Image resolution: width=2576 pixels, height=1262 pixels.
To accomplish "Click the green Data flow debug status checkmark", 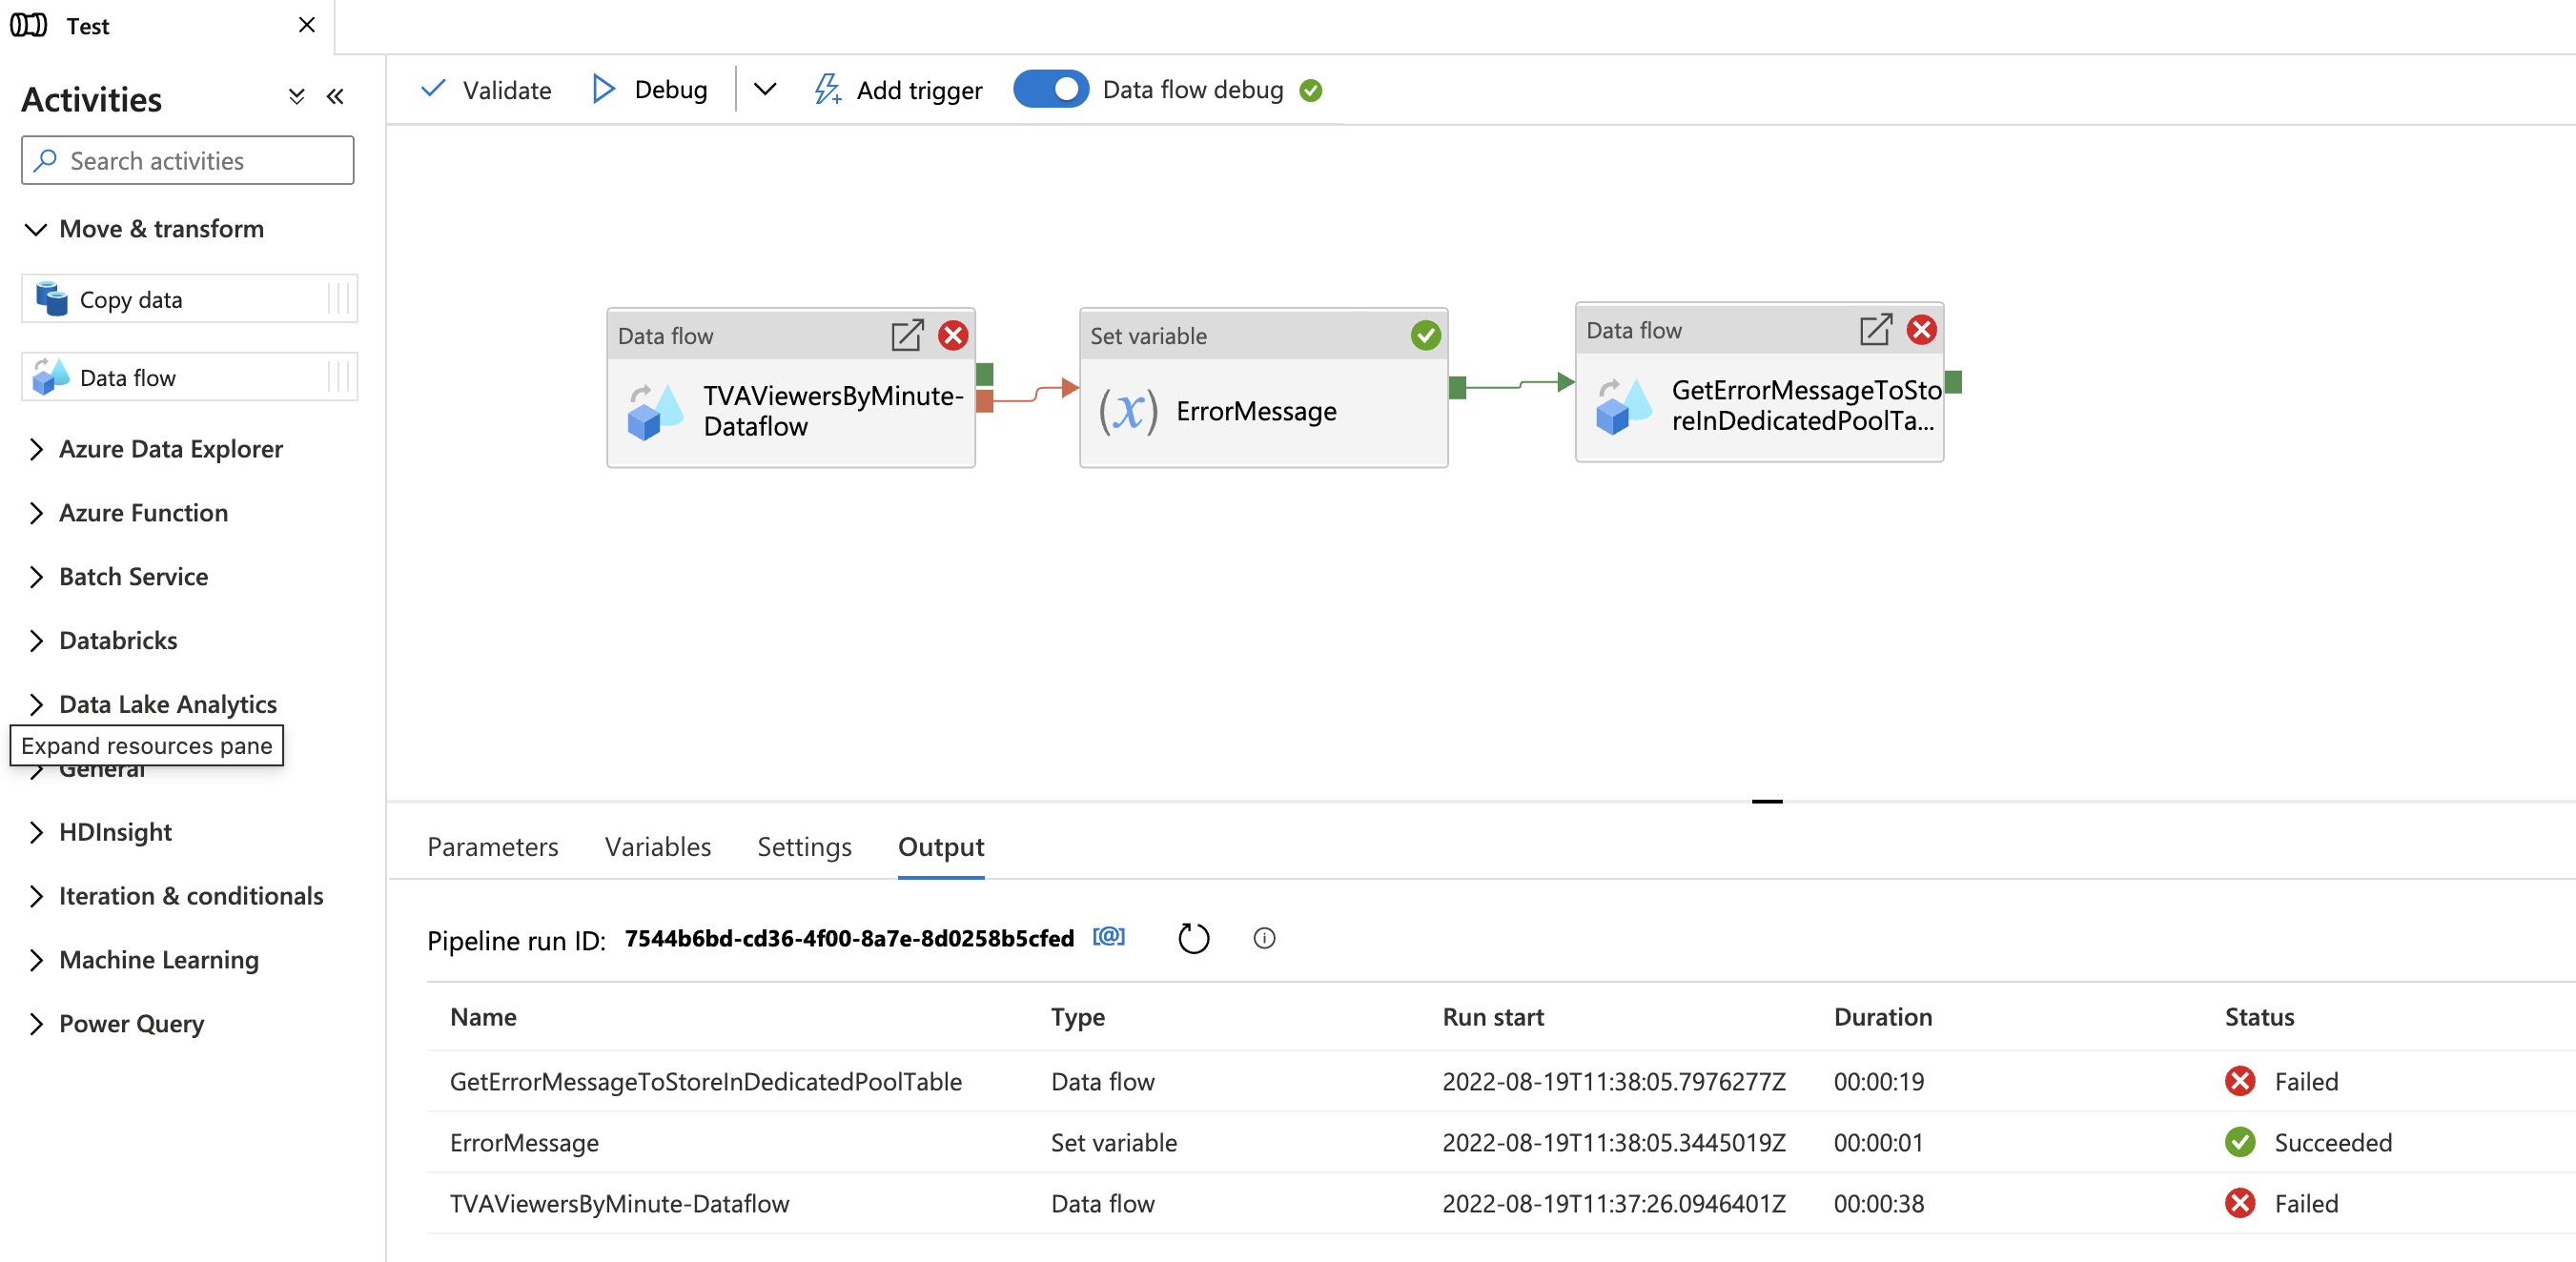I will 1311,91.
